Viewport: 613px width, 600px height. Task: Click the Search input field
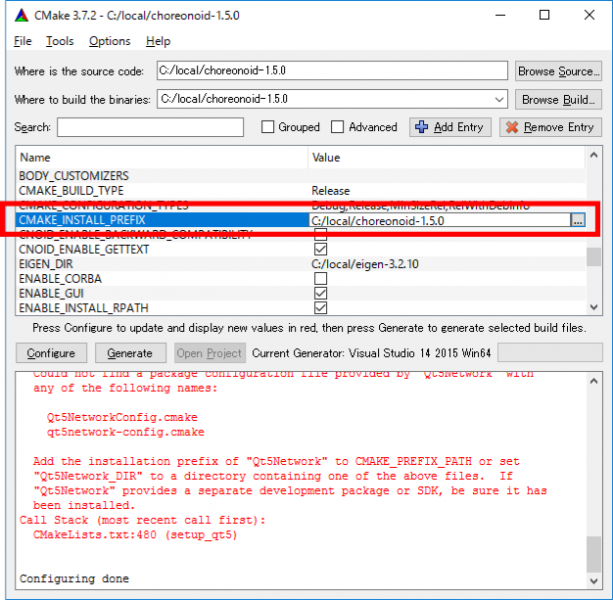[x=150, y=127]
